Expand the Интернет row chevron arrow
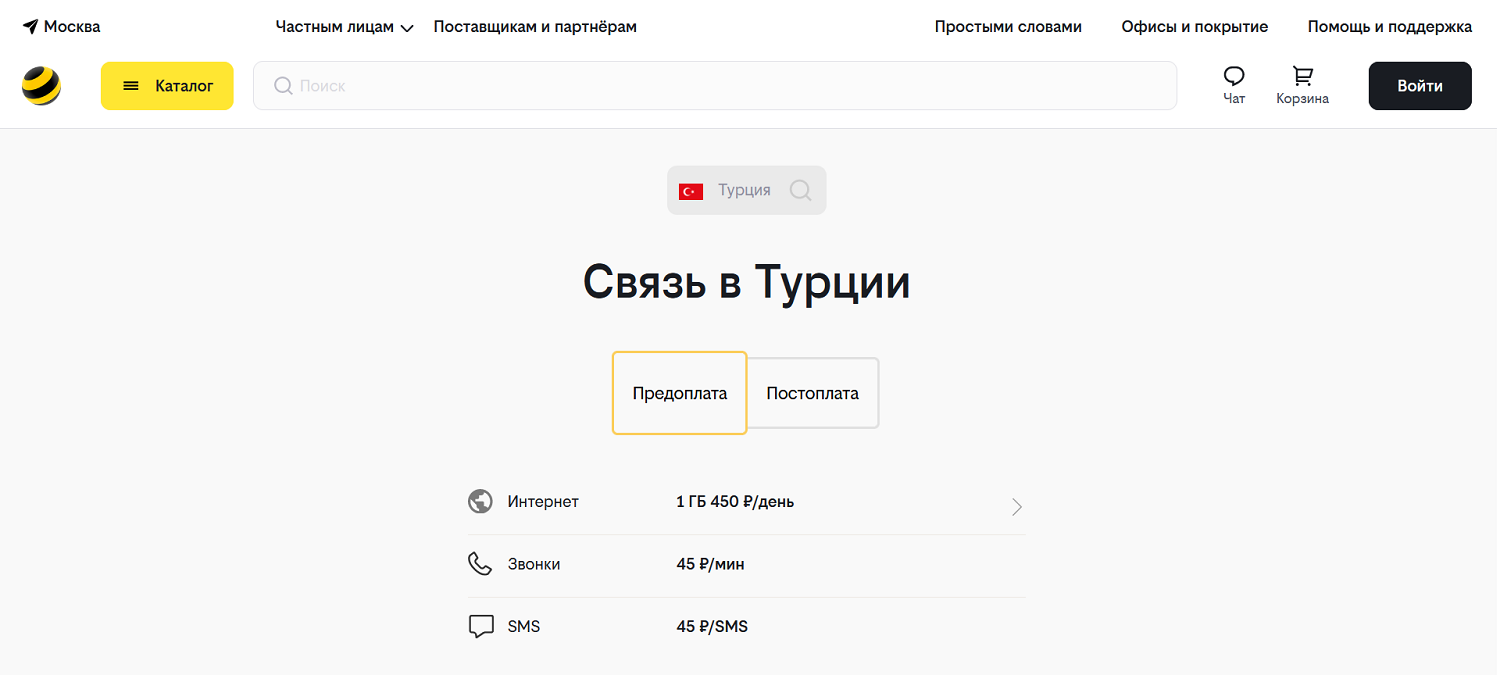 1017,507
